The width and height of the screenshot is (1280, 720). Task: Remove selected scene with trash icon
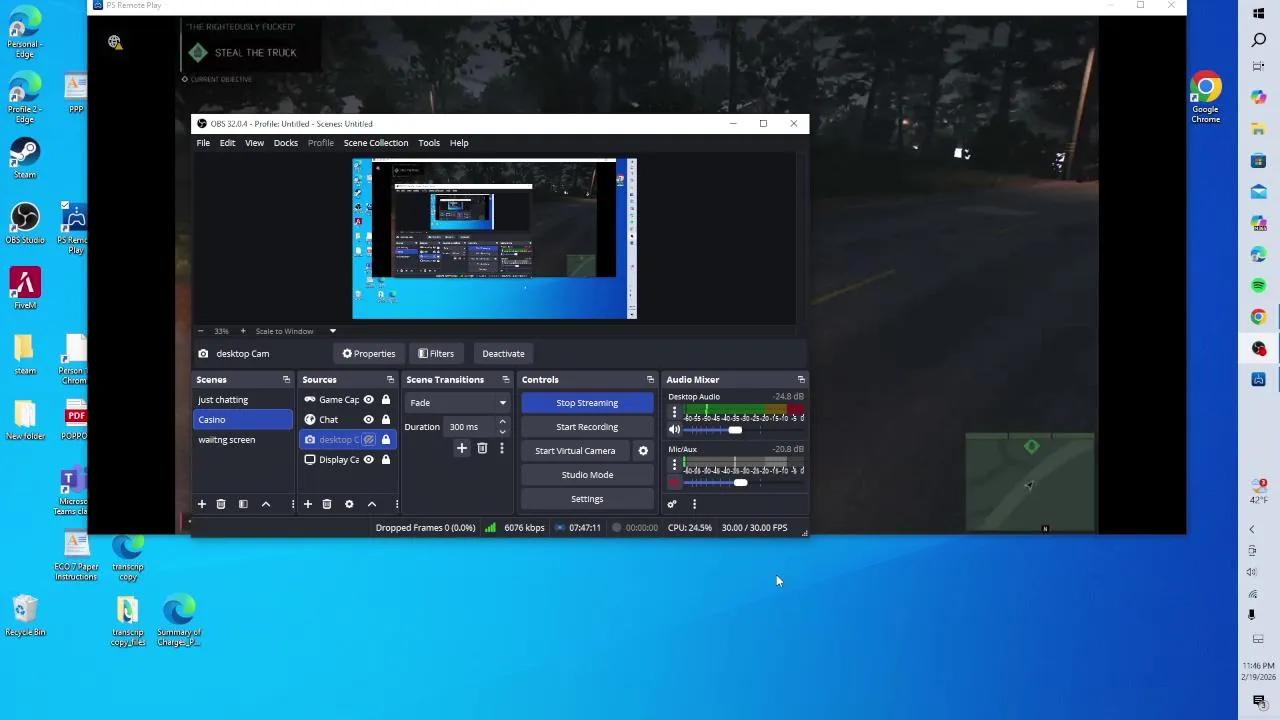(x=221, y=504)
